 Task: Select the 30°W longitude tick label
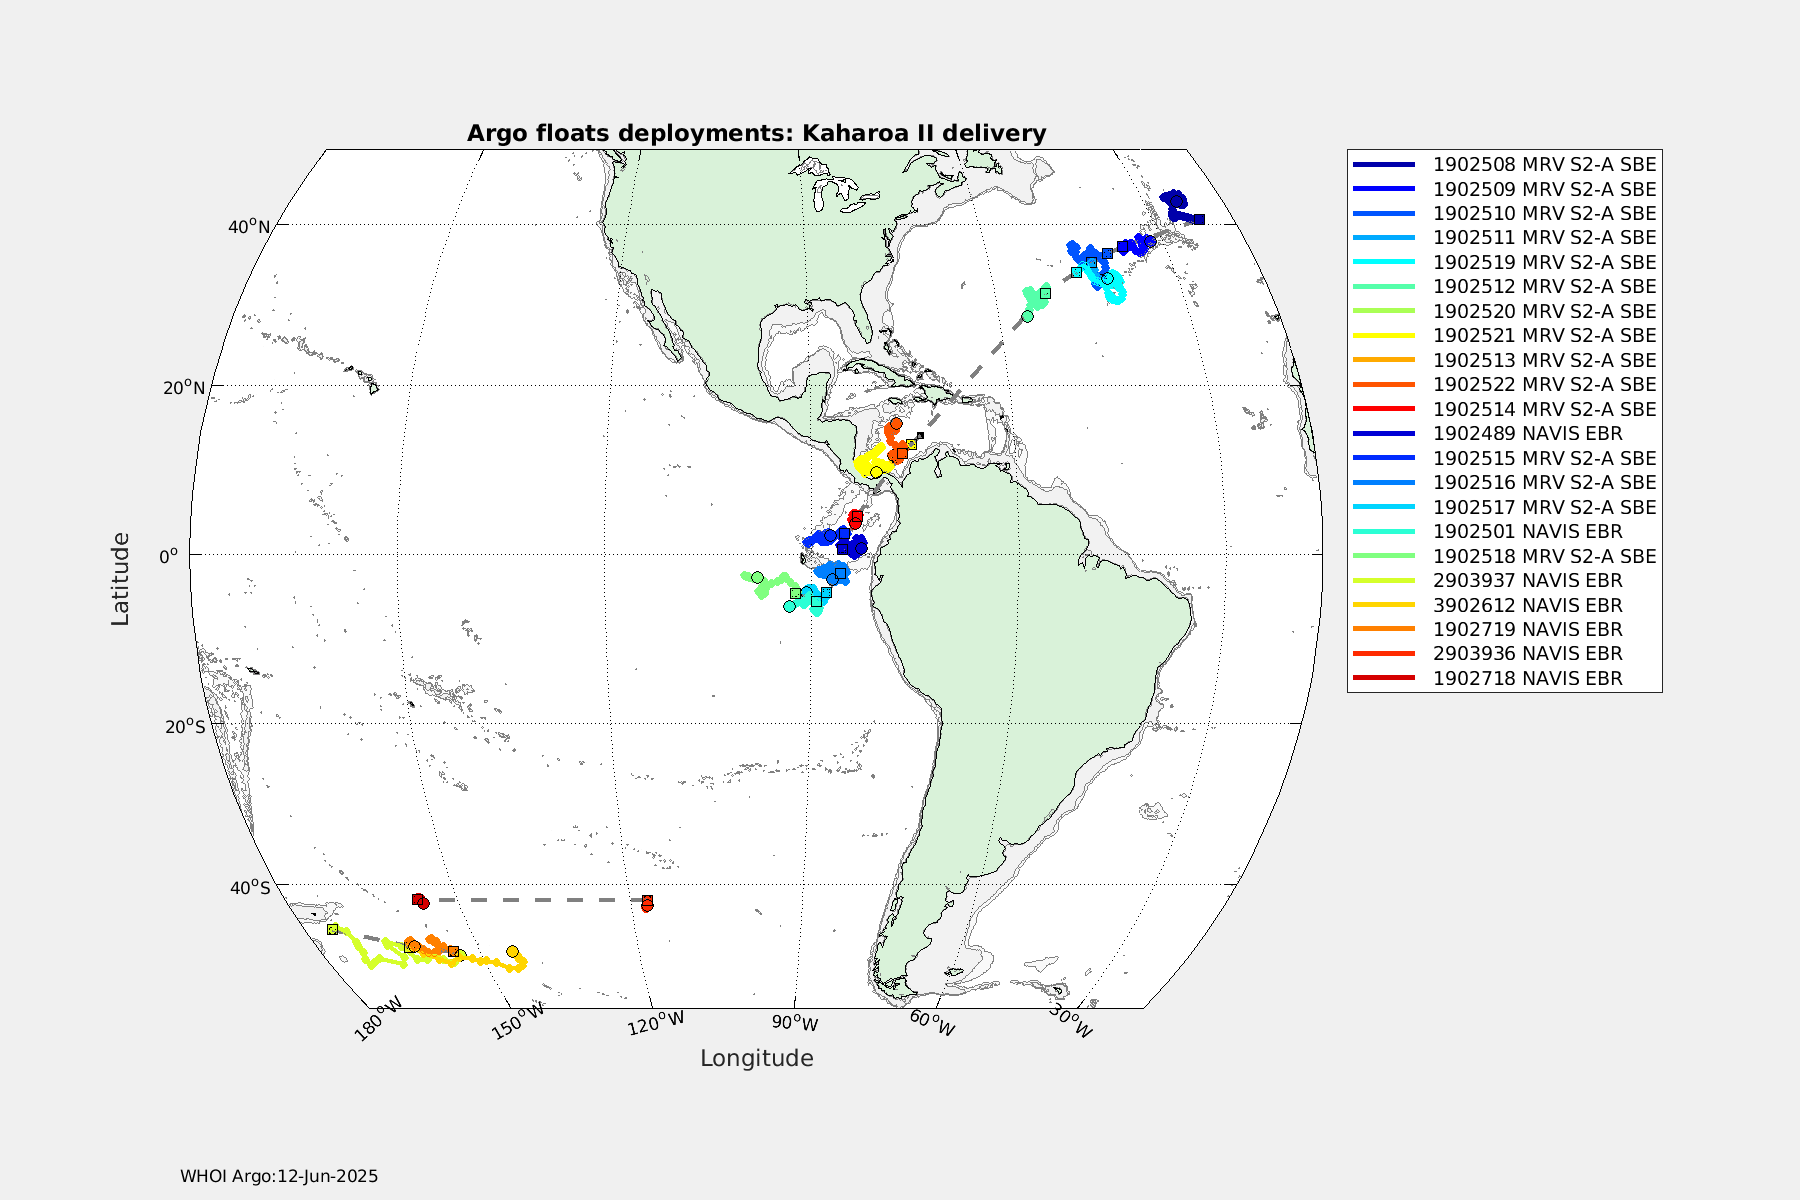pos(1070,1022)
